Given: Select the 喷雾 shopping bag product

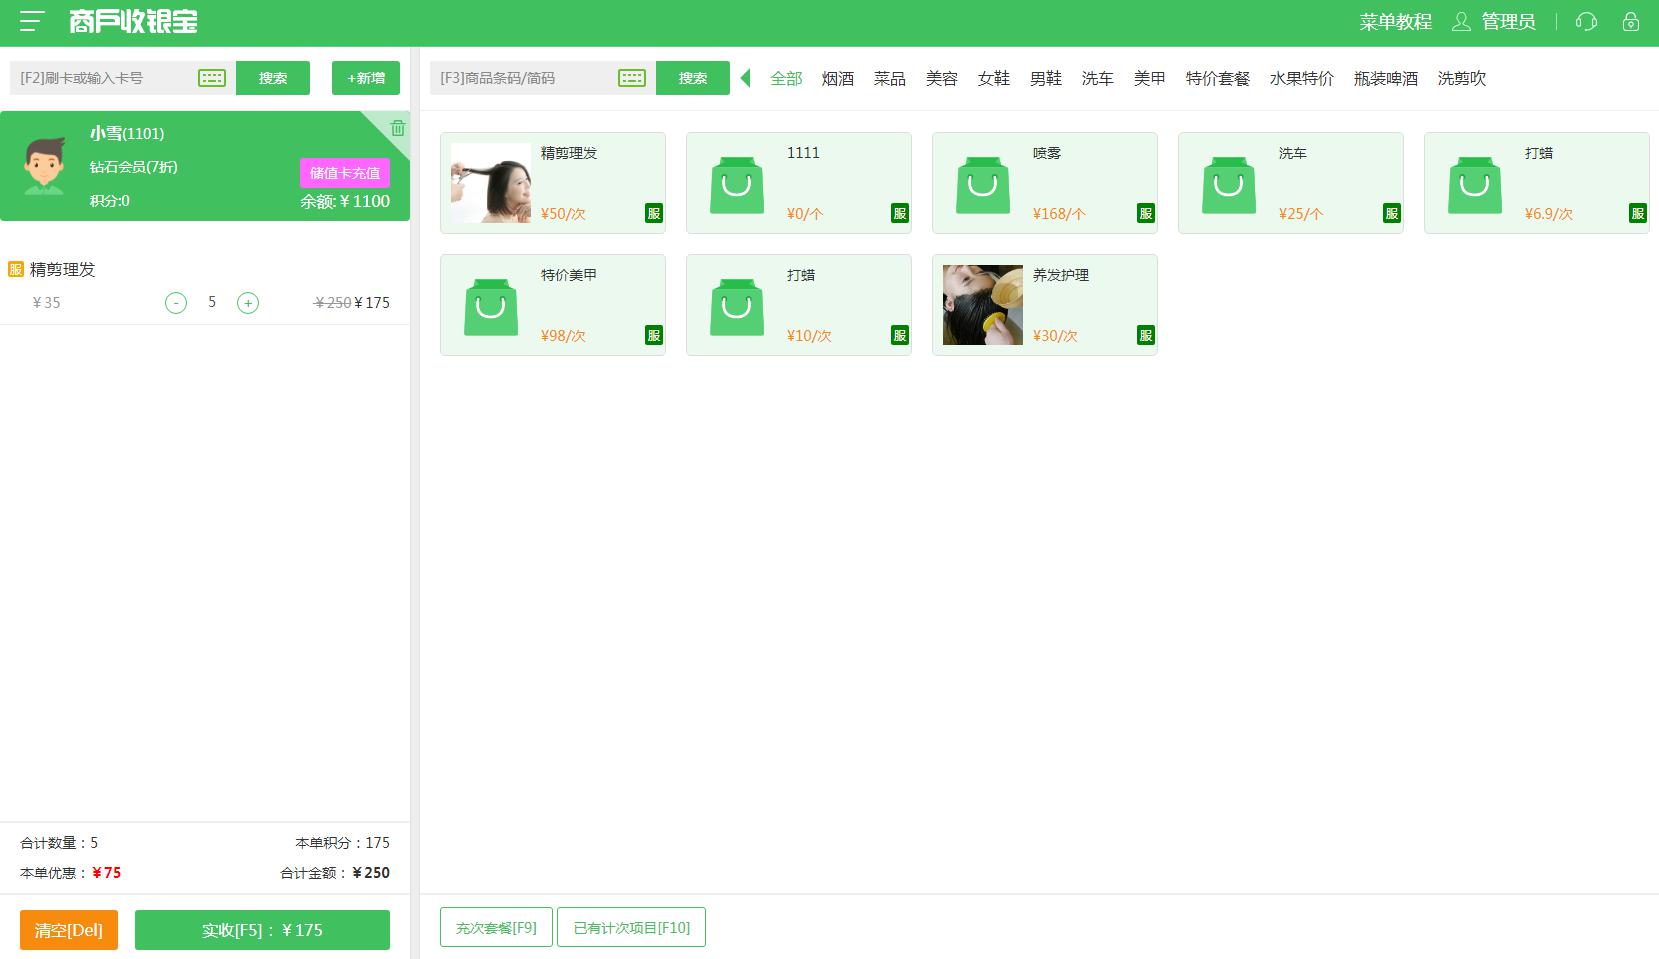Looking at the screenshot, I should (982, 184).
